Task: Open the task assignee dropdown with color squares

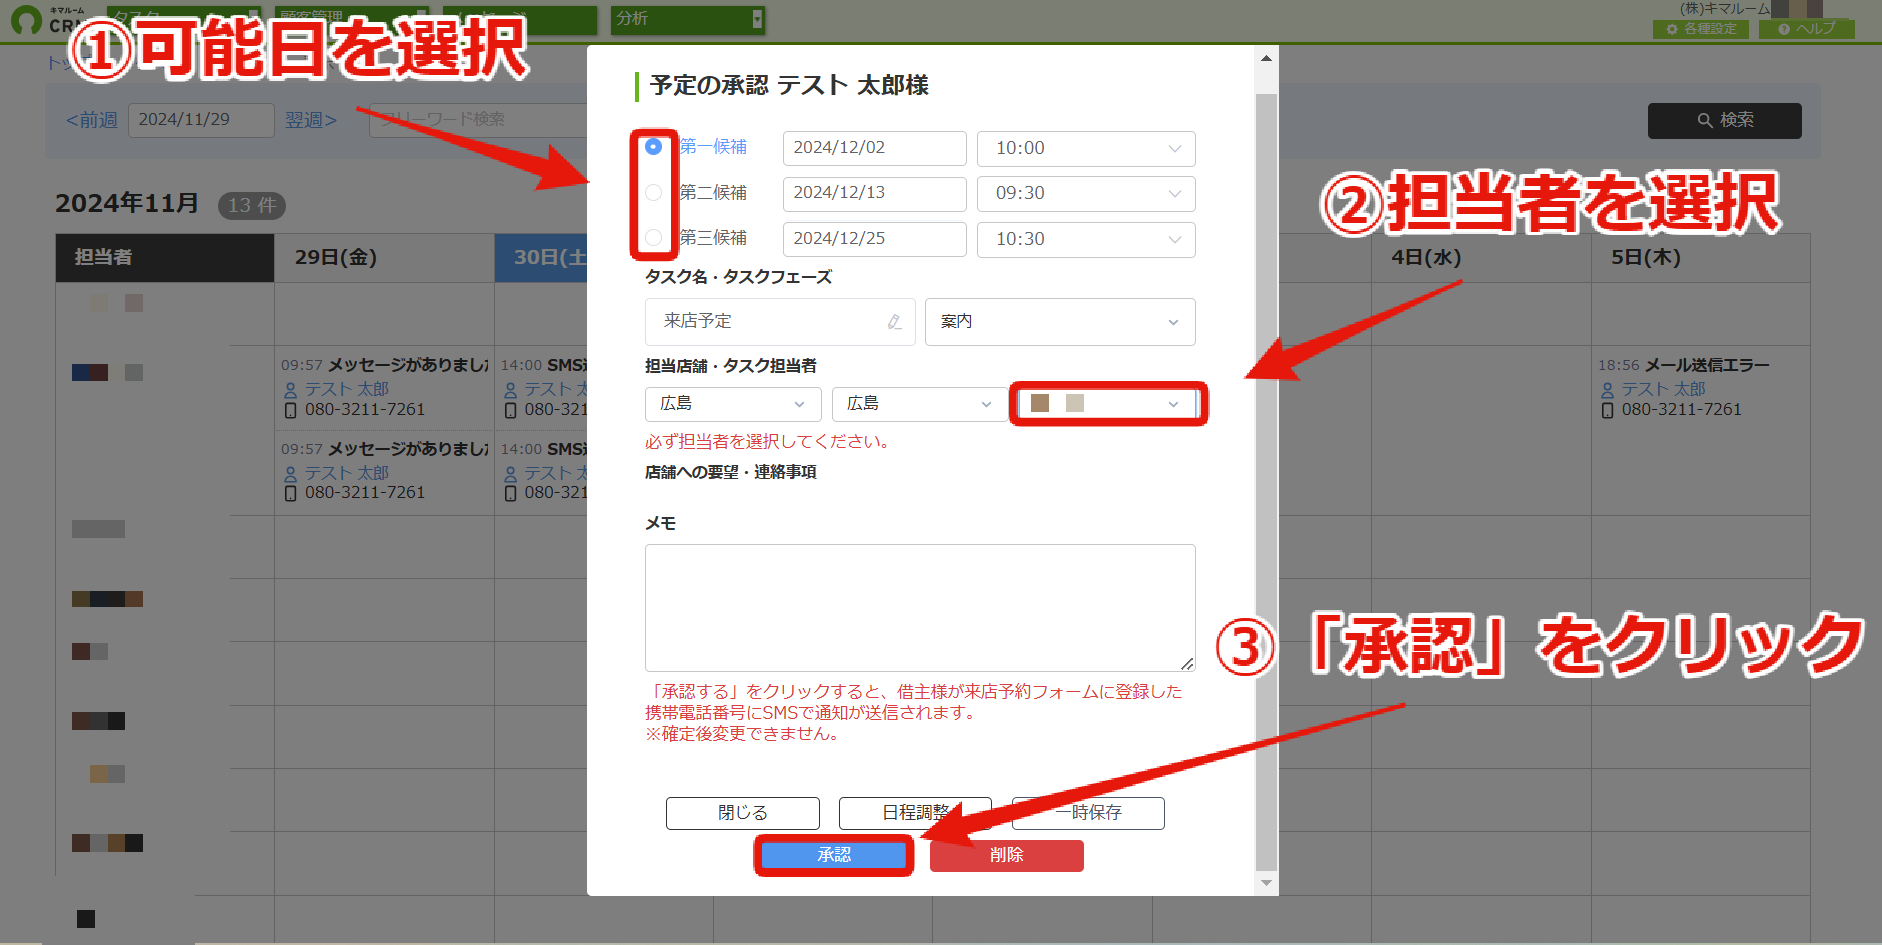Action: [1108, 404]
